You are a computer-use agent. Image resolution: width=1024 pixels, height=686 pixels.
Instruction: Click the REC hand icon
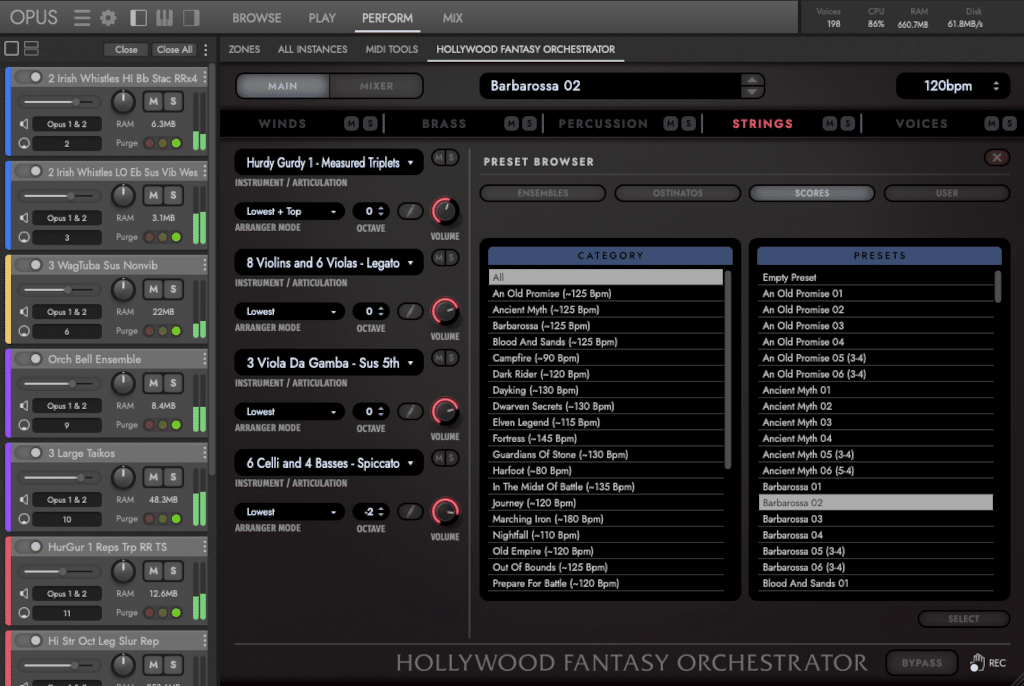pos(977,662)
